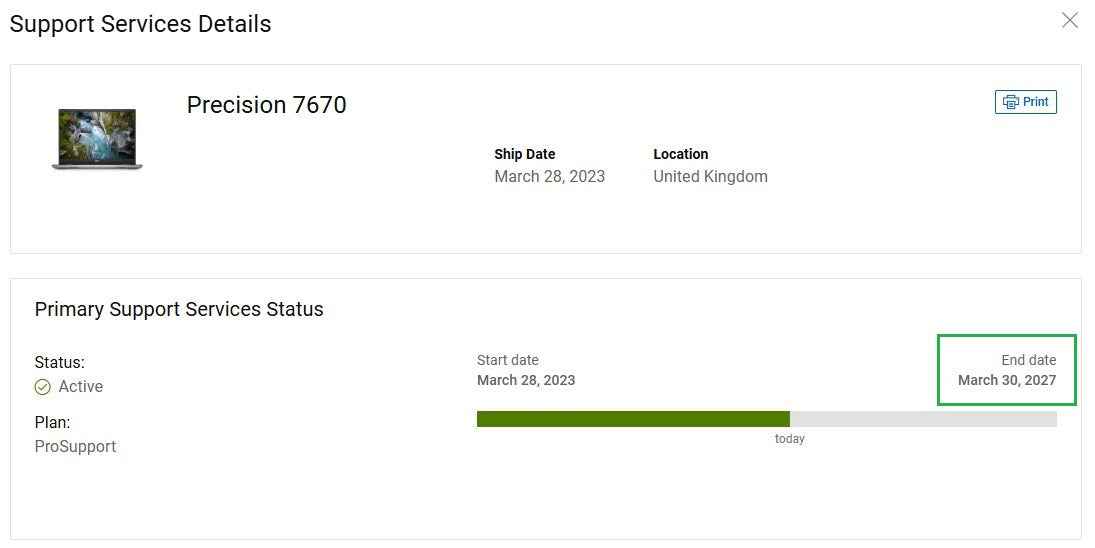Click the Active status text
Image resolution: width=1095 pixels, height=548 pixels.
pos(81,387)
